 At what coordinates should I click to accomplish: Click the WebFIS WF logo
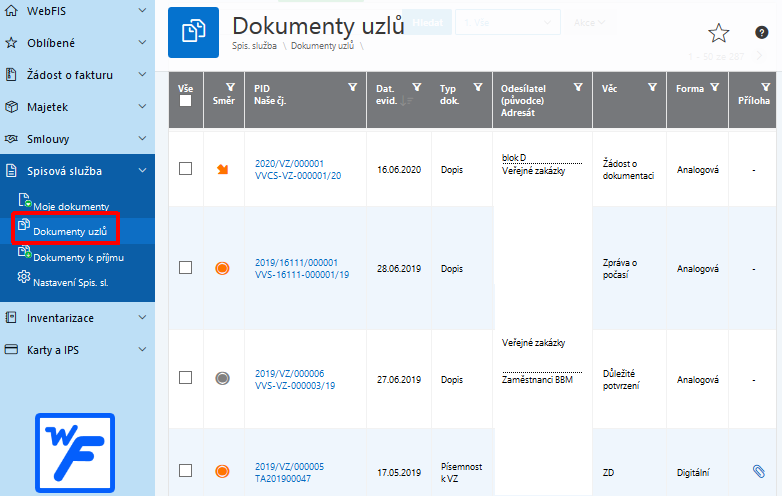(75, 454)
